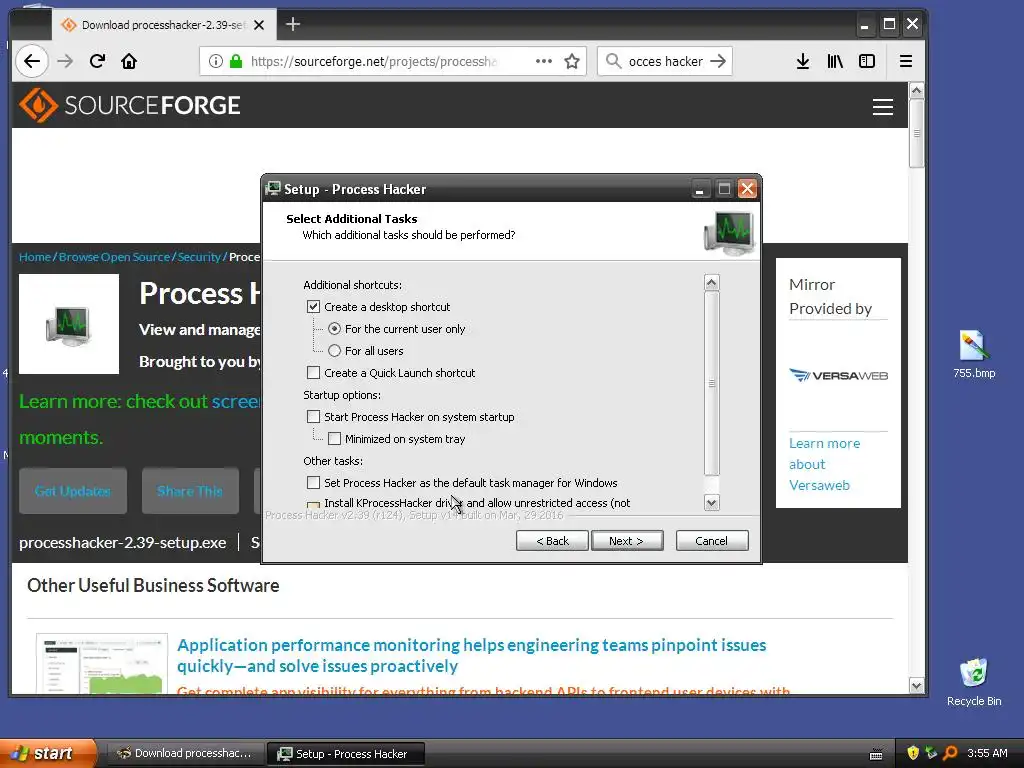
Task: Click the Back button in setup
Action: coord(552,541)
